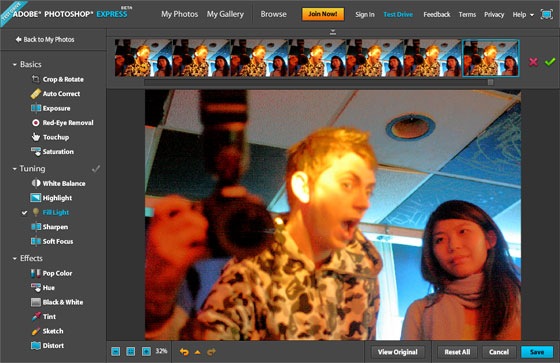This screenshot has height=363, width=560.
Task: Select the sixth fill light preview thumbnail
Action: pyautogui.click(x=433, y=58)
